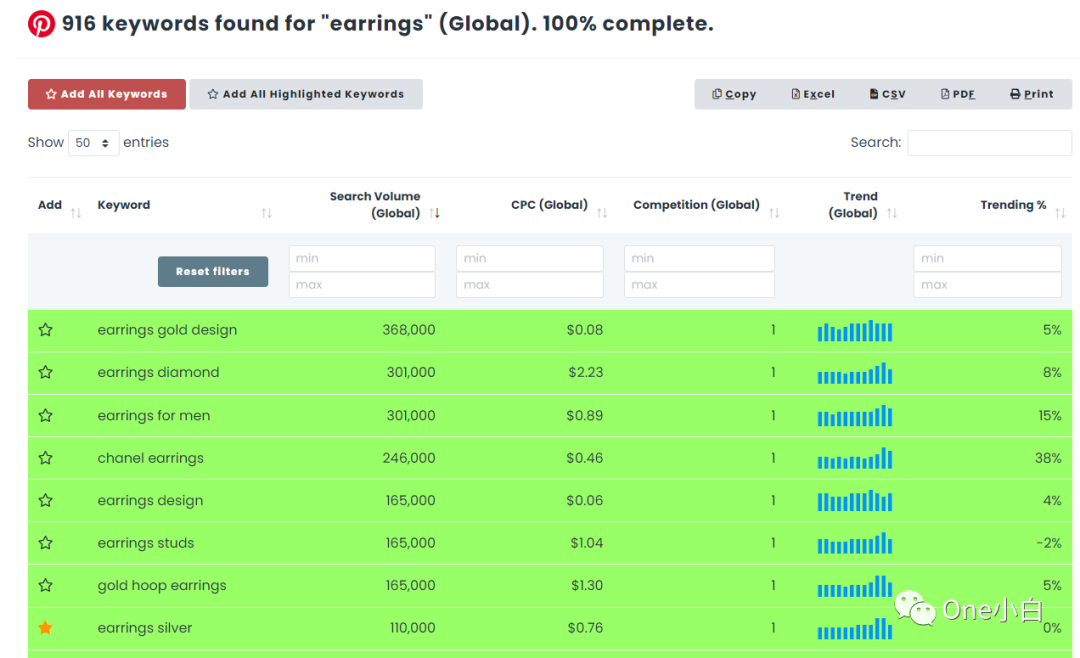Add "earrings diamond" keyword via star
The width and height of the screenshot is (1080, 658).
pyautogui.click(x=45, y=372)
